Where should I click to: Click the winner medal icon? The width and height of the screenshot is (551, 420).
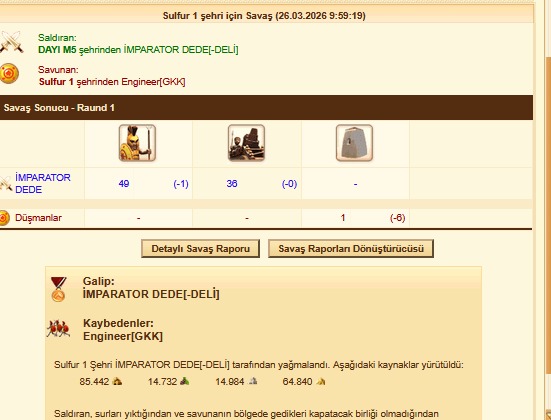(x=58, y=289)
